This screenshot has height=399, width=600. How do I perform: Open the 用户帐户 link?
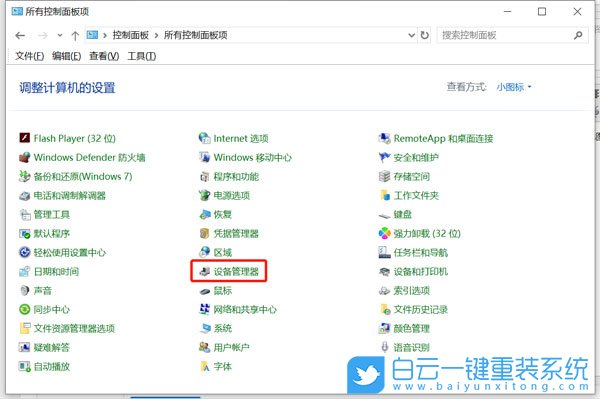click(232, 347)
